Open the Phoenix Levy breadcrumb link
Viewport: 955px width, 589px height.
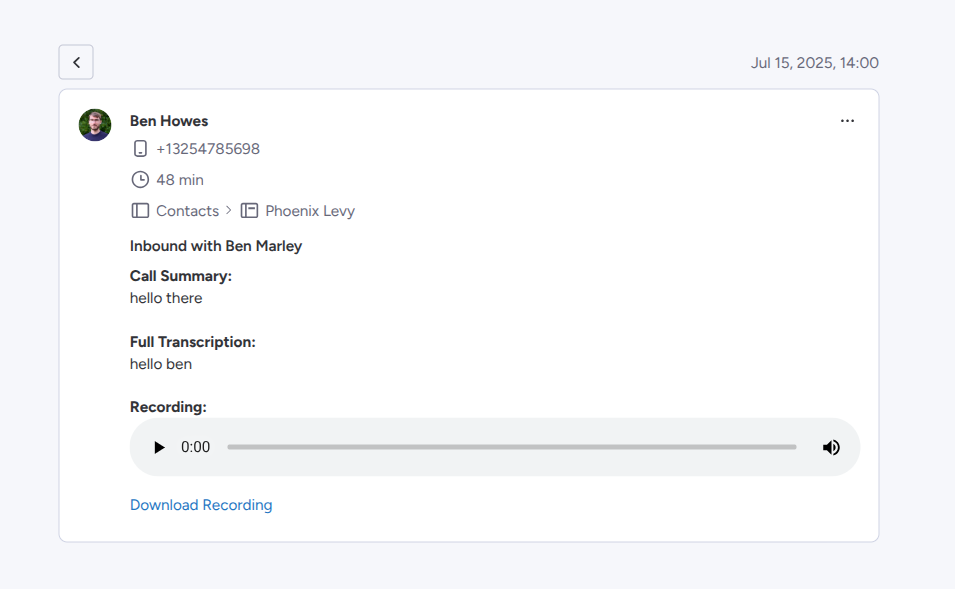(x=310, y=211)
